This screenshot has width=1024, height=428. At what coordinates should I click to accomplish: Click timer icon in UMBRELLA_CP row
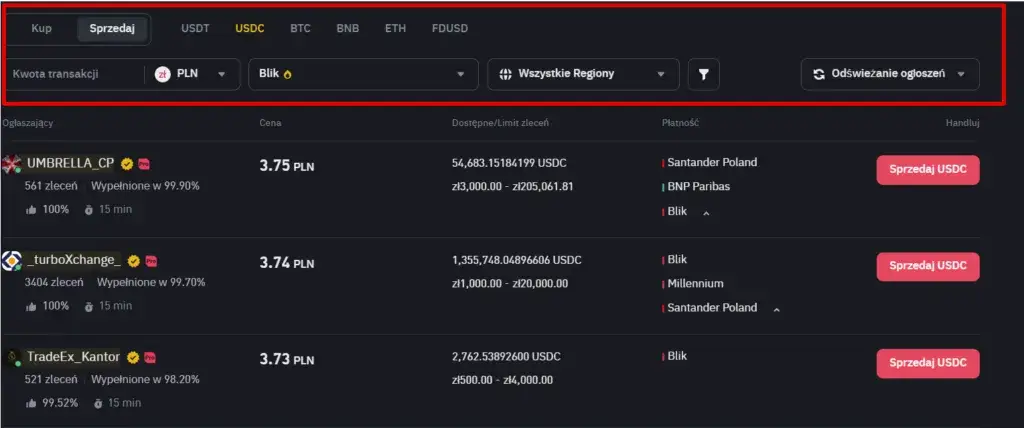coord(89,210)
